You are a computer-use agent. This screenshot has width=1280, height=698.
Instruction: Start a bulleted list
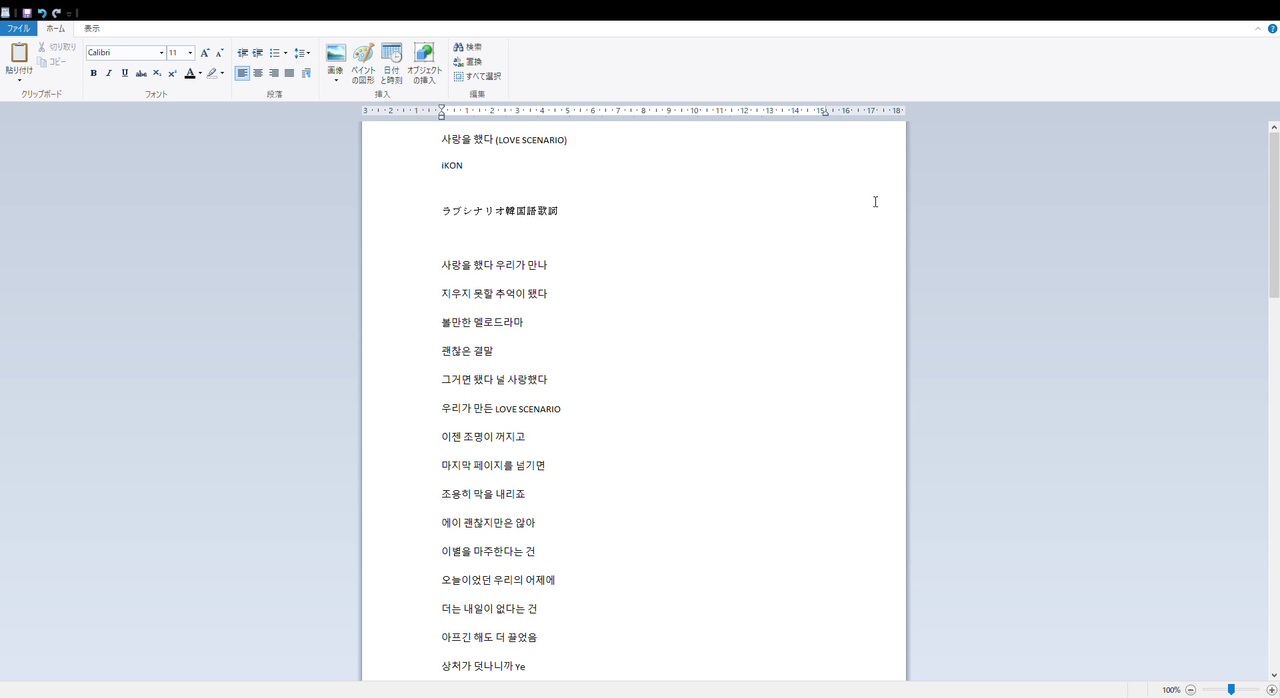coord(274,53)
